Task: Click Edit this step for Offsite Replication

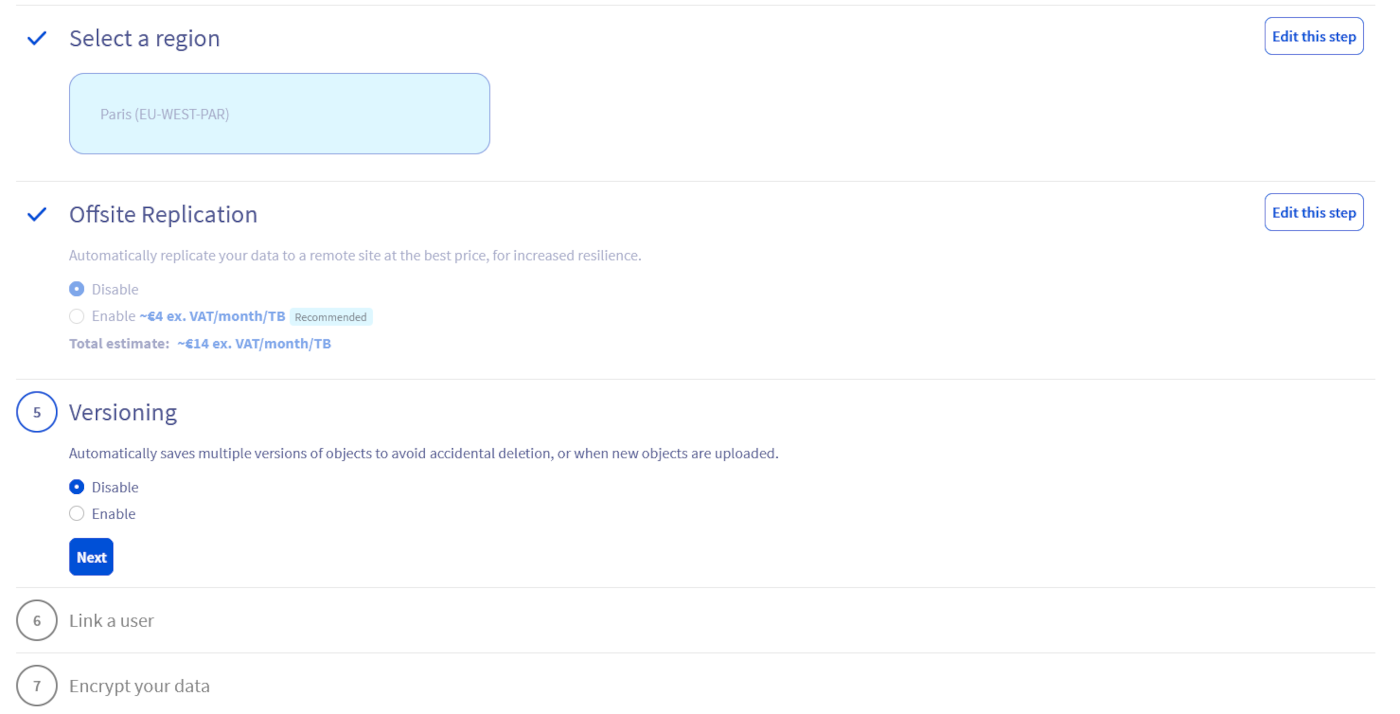Action: [1313, 211]
